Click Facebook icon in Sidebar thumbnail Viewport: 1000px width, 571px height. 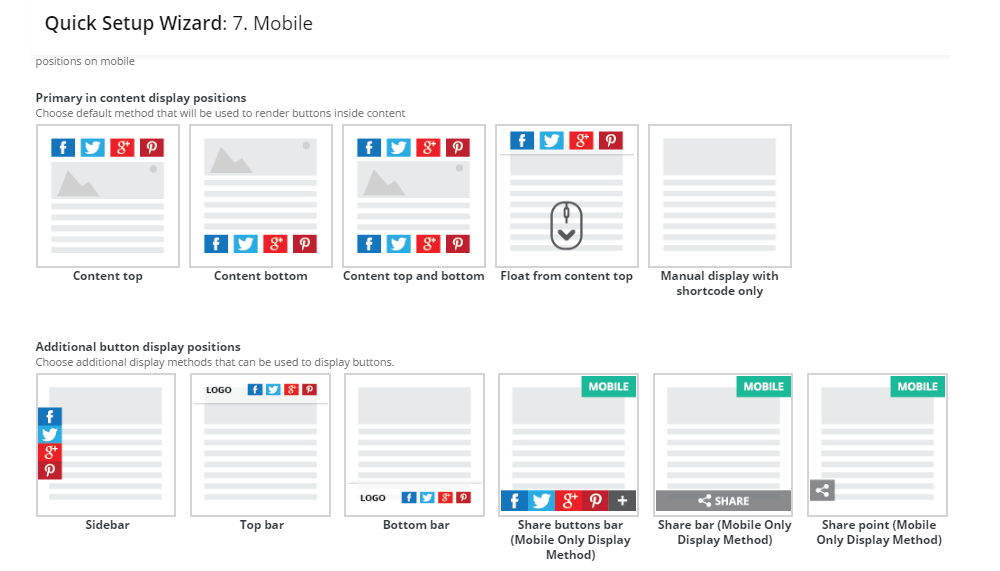50,417
